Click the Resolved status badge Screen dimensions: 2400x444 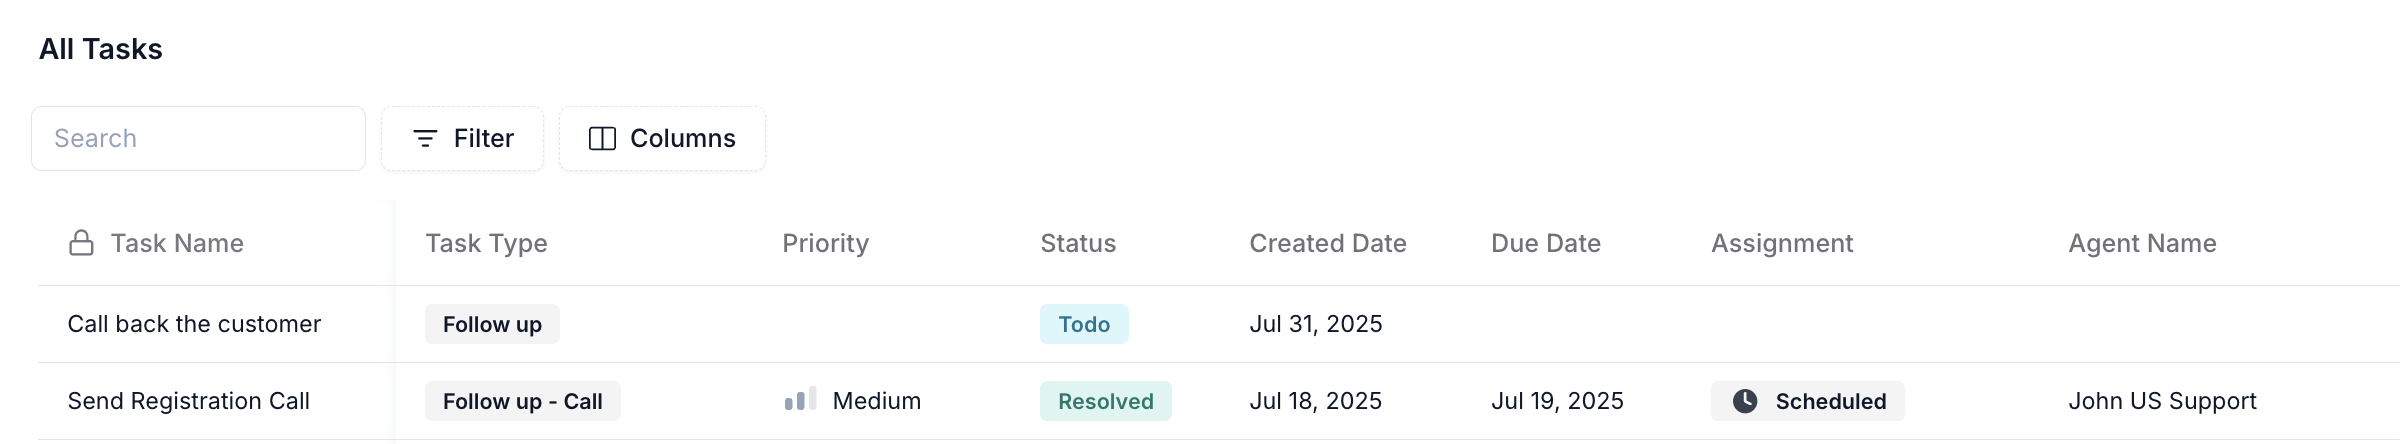pyautogui.click(x=1106, y=401)
